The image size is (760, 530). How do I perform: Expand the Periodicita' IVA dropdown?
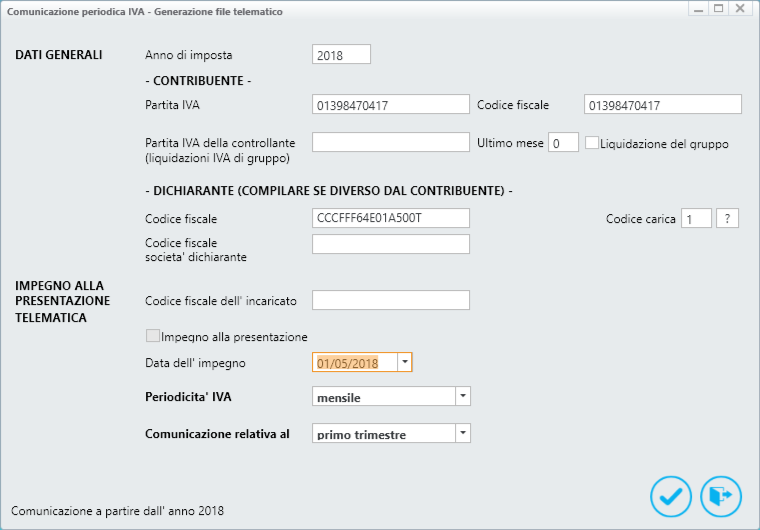click(463, 396)
